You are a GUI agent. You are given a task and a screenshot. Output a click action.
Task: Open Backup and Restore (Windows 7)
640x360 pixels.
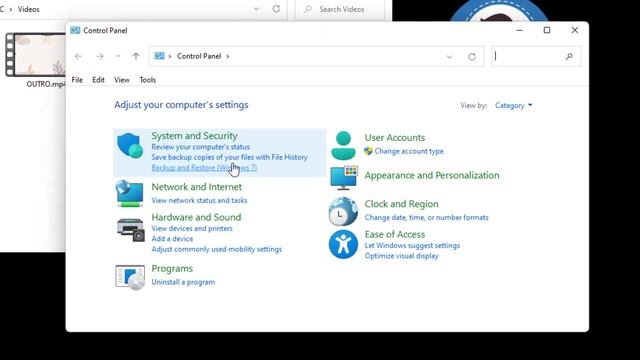coord(204,167)
